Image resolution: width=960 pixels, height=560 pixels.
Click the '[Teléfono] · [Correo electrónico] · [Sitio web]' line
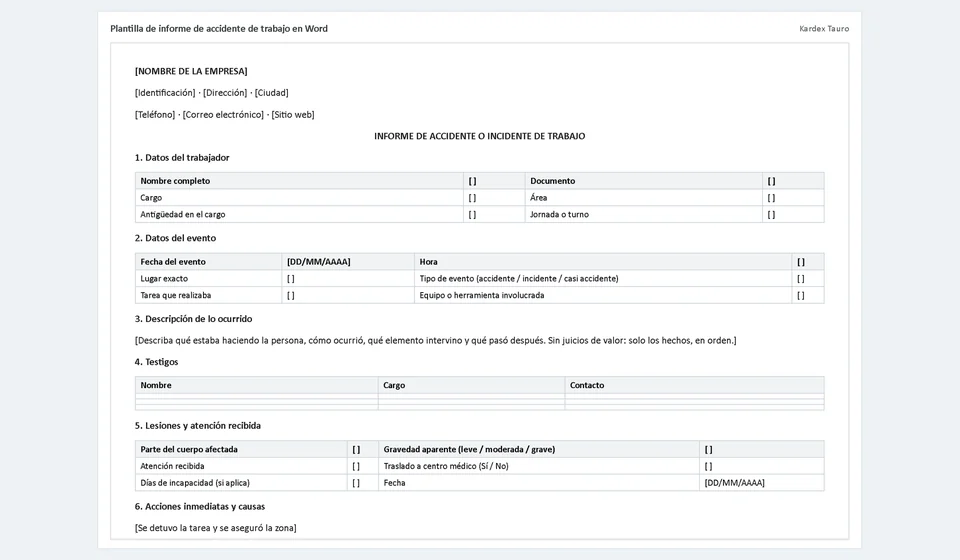(224, 114)
